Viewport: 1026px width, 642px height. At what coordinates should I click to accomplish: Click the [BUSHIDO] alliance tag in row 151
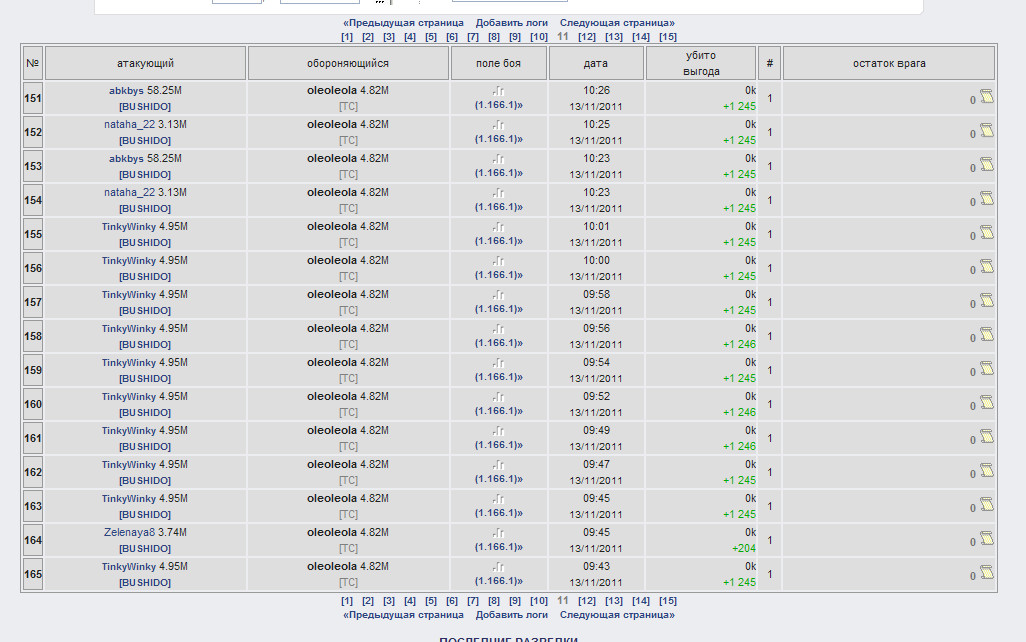click(145, 107)
